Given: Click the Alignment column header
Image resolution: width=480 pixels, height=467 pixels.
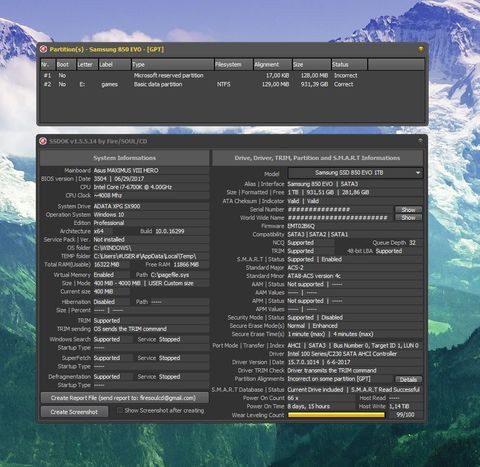Looking at the screenshot, I should point(272,65).
